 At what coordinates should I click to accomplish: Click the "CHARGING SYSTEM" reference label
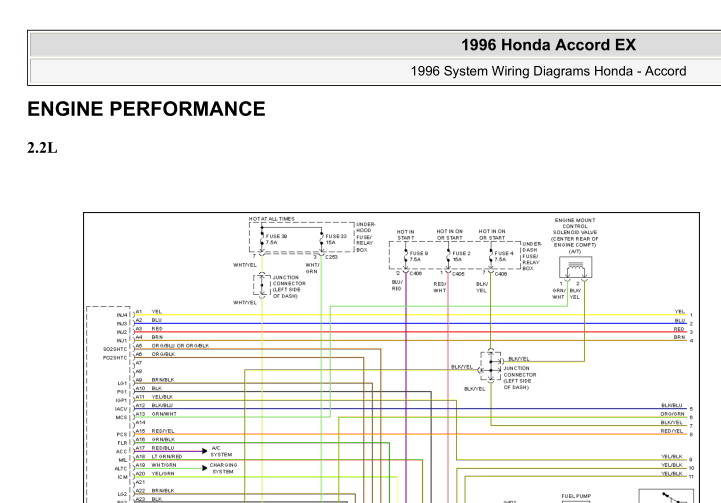click(x=223, y=468)
